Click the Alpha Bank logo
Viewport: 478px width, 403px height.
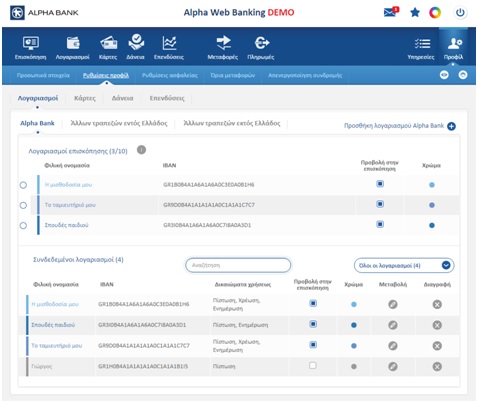[45, 13]
